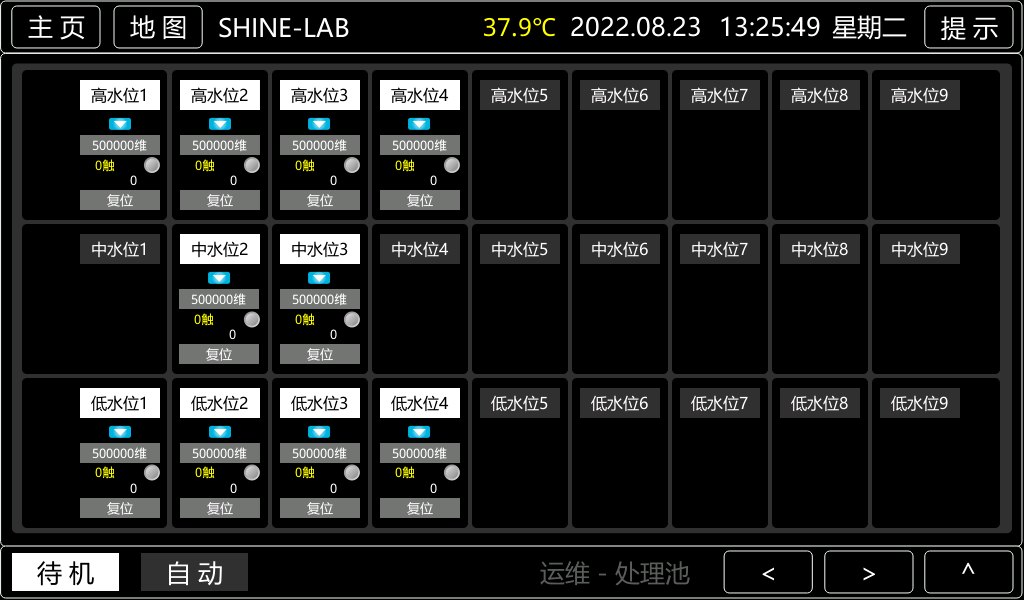Reset 高水位2 with its 复位 button
Image resolution: width=1024 pixels, height=600 pixels.
(219, 200)
